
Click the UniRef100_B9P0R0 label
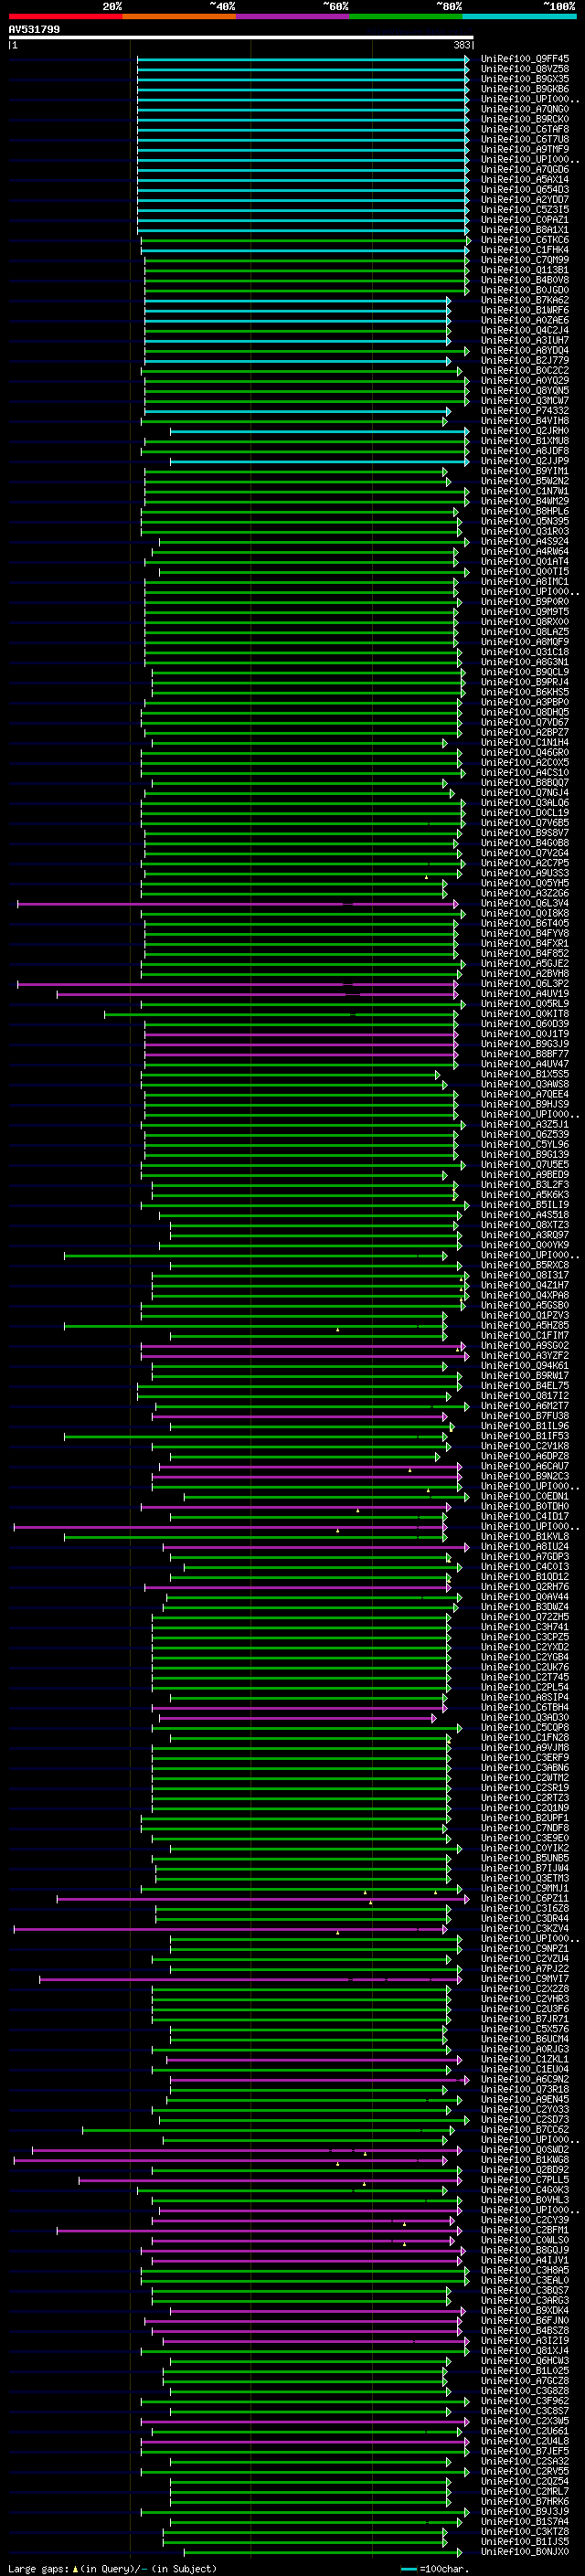(525, 602)
